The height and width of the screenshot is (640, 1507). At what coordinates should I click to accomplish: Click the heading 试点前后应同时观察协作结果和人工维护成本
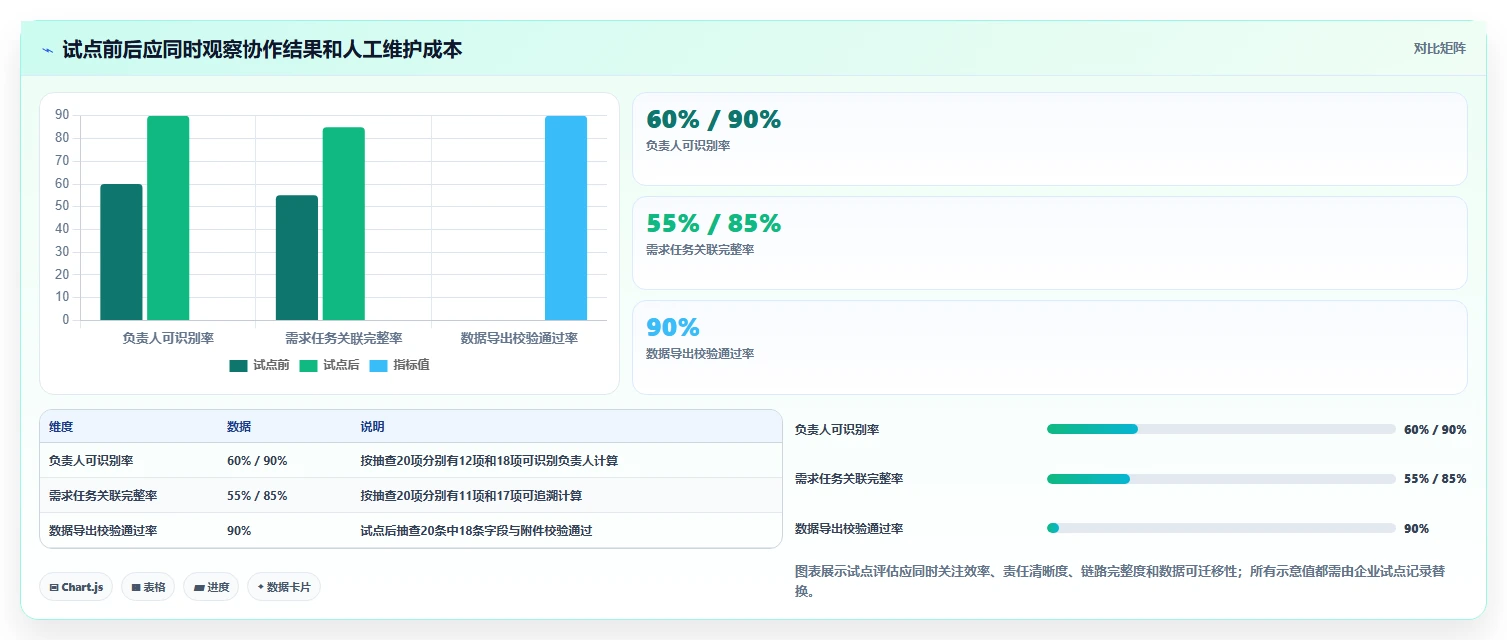click(262, 49)
